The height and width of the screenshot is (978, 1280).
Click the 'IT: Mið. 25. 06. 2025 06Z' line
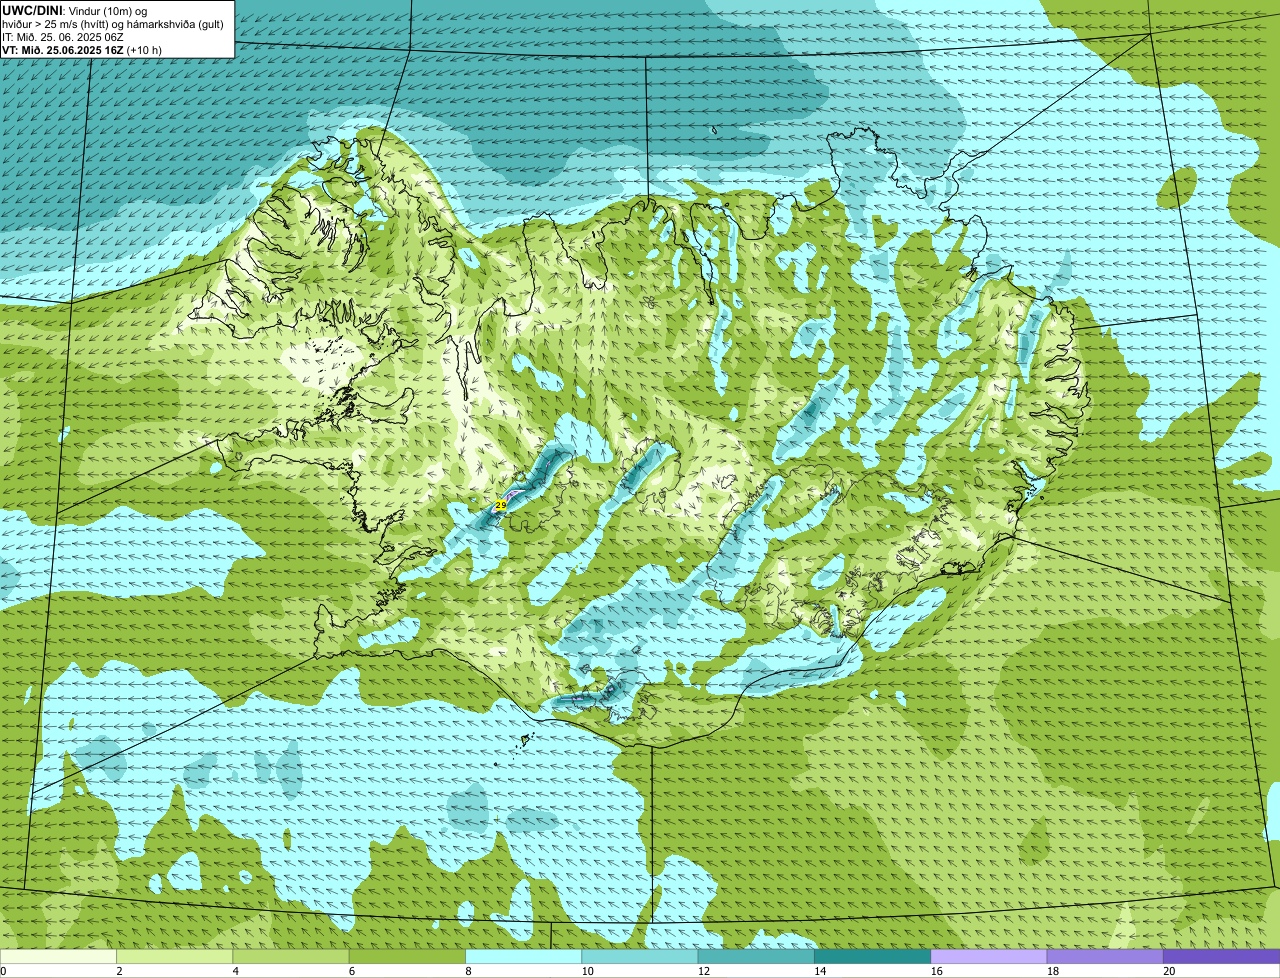pos(63,37)
